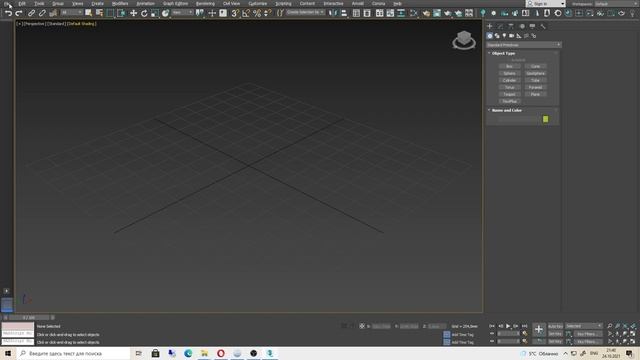The height and width of the screenshot is (360, 640).
Task: Open the Selected key filter dropdown
Action: (584, 326)
